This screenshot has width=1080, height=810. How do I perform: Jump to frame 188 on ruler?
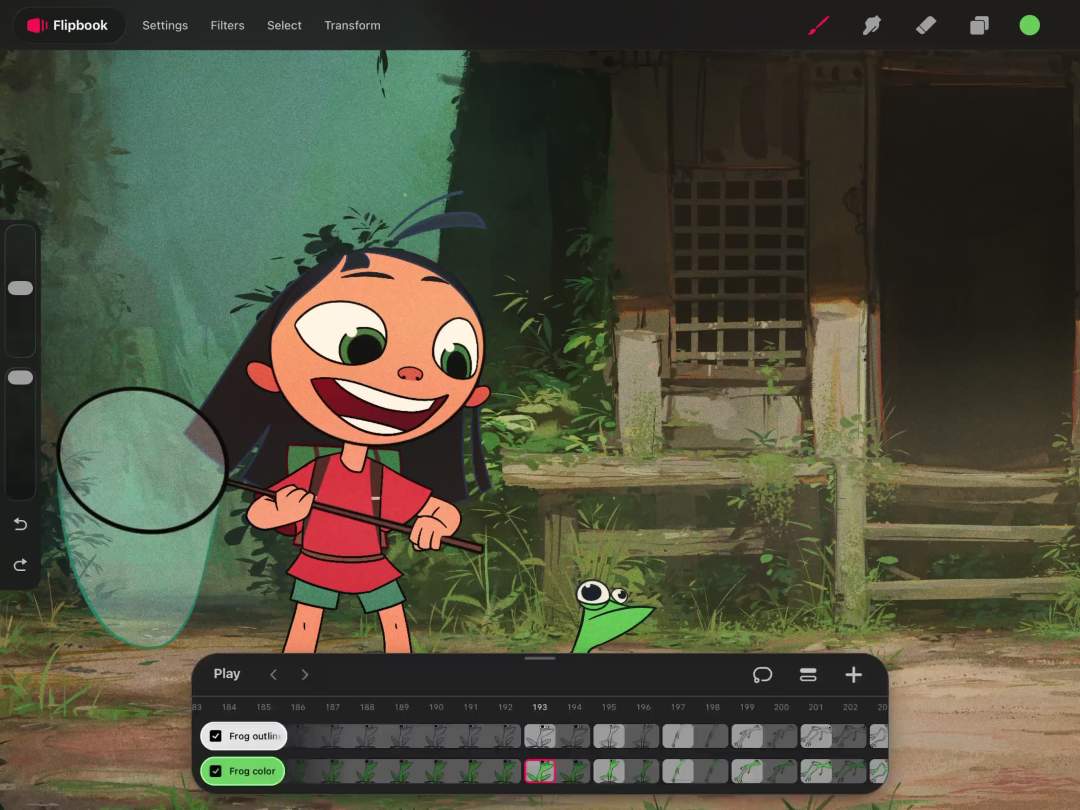point(367,707)
